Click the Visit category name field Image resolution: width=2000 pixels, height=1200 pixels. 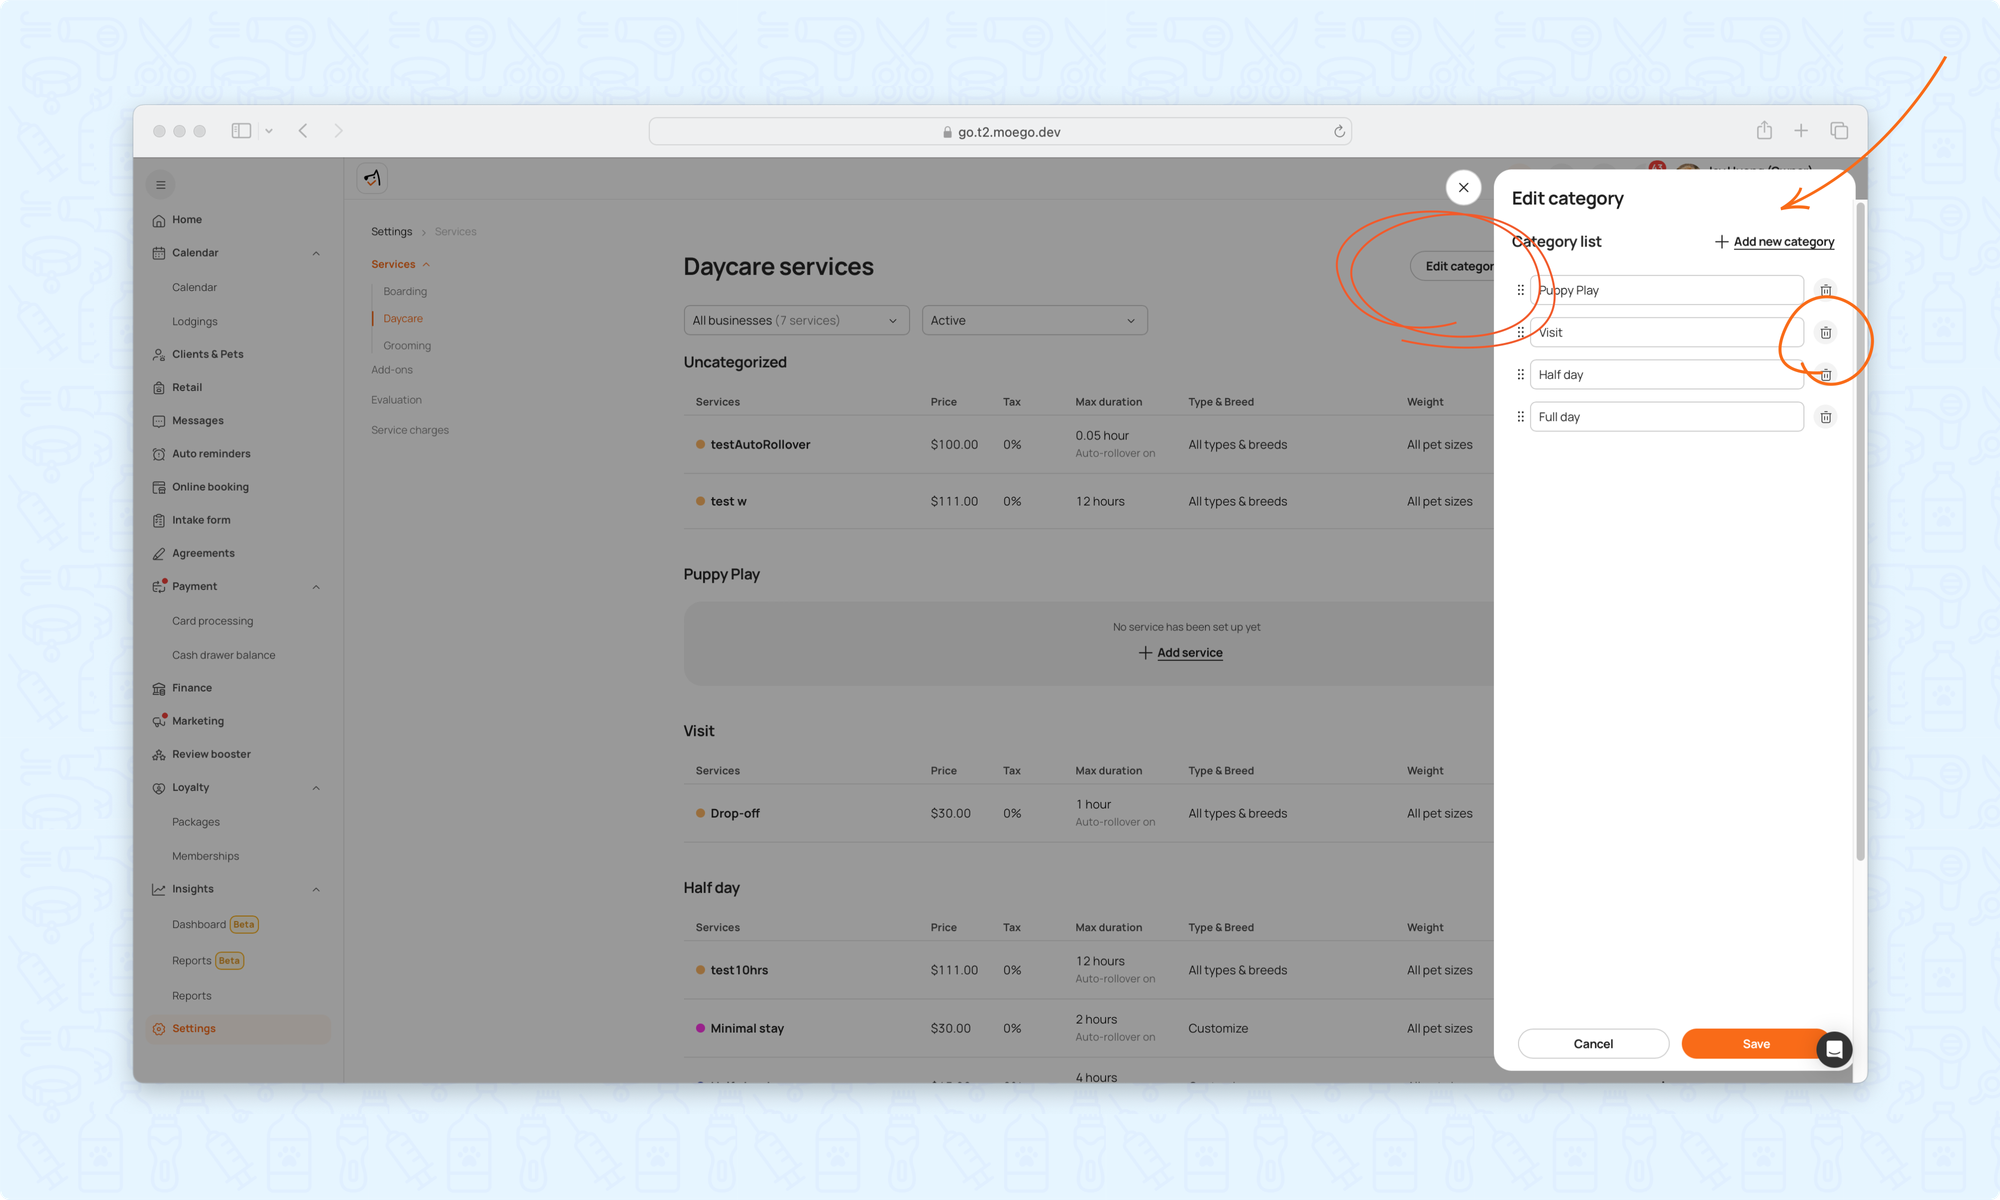click(1665, 332)
